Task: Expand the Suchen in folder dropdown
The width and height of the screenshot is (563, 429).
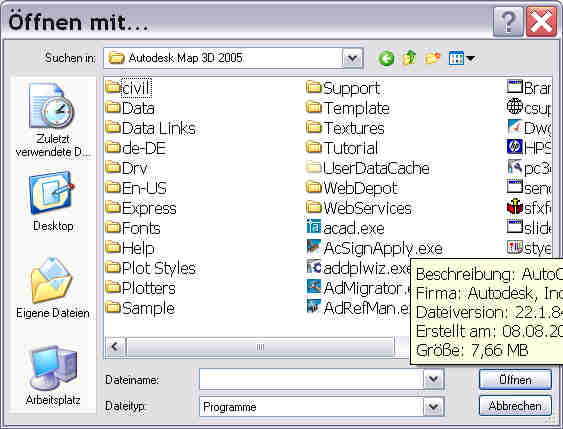Action: coord(352,58)
